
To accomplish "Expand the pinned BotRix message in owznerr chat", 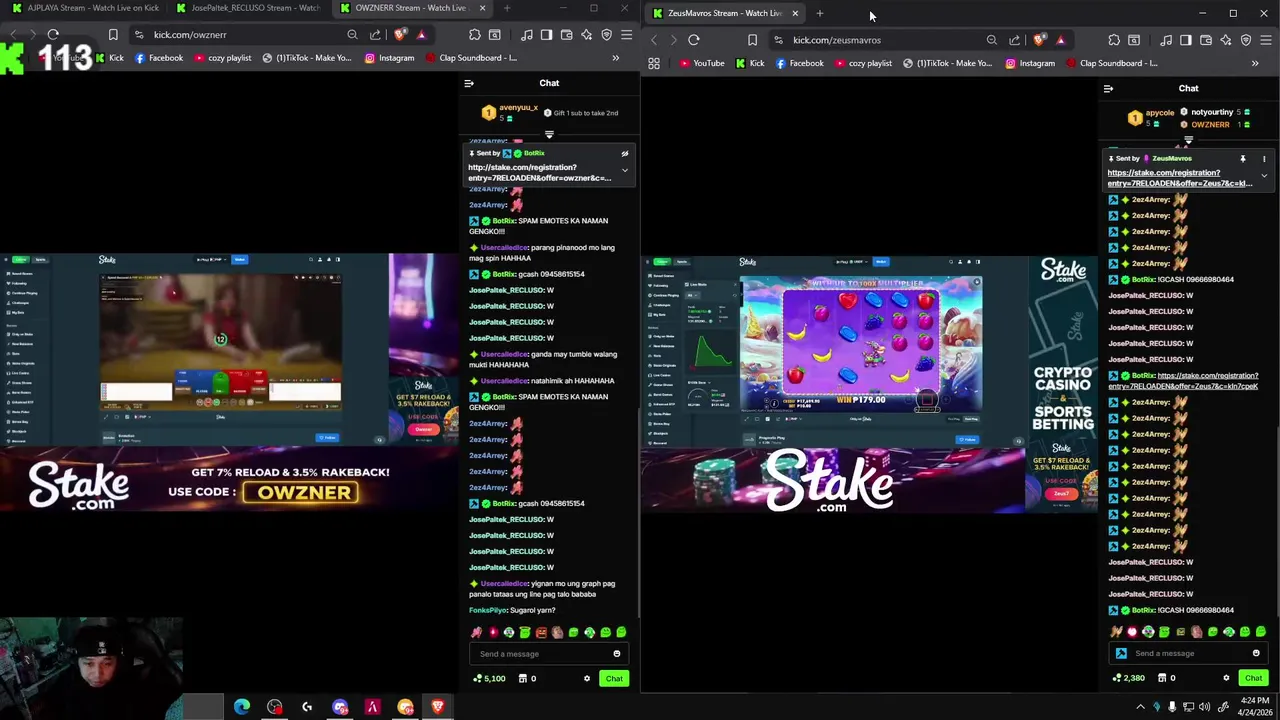I will (625, 170).
